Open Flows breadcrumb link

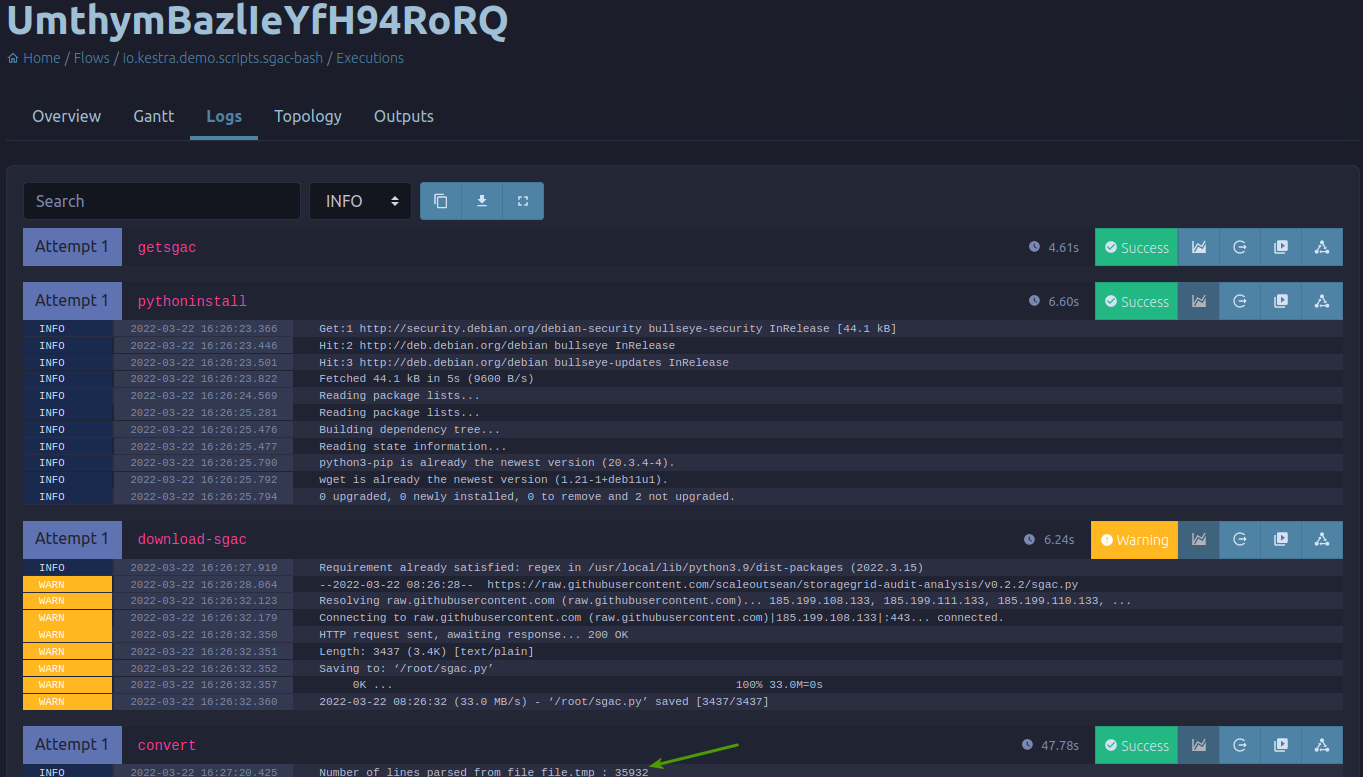coord(91,58)
